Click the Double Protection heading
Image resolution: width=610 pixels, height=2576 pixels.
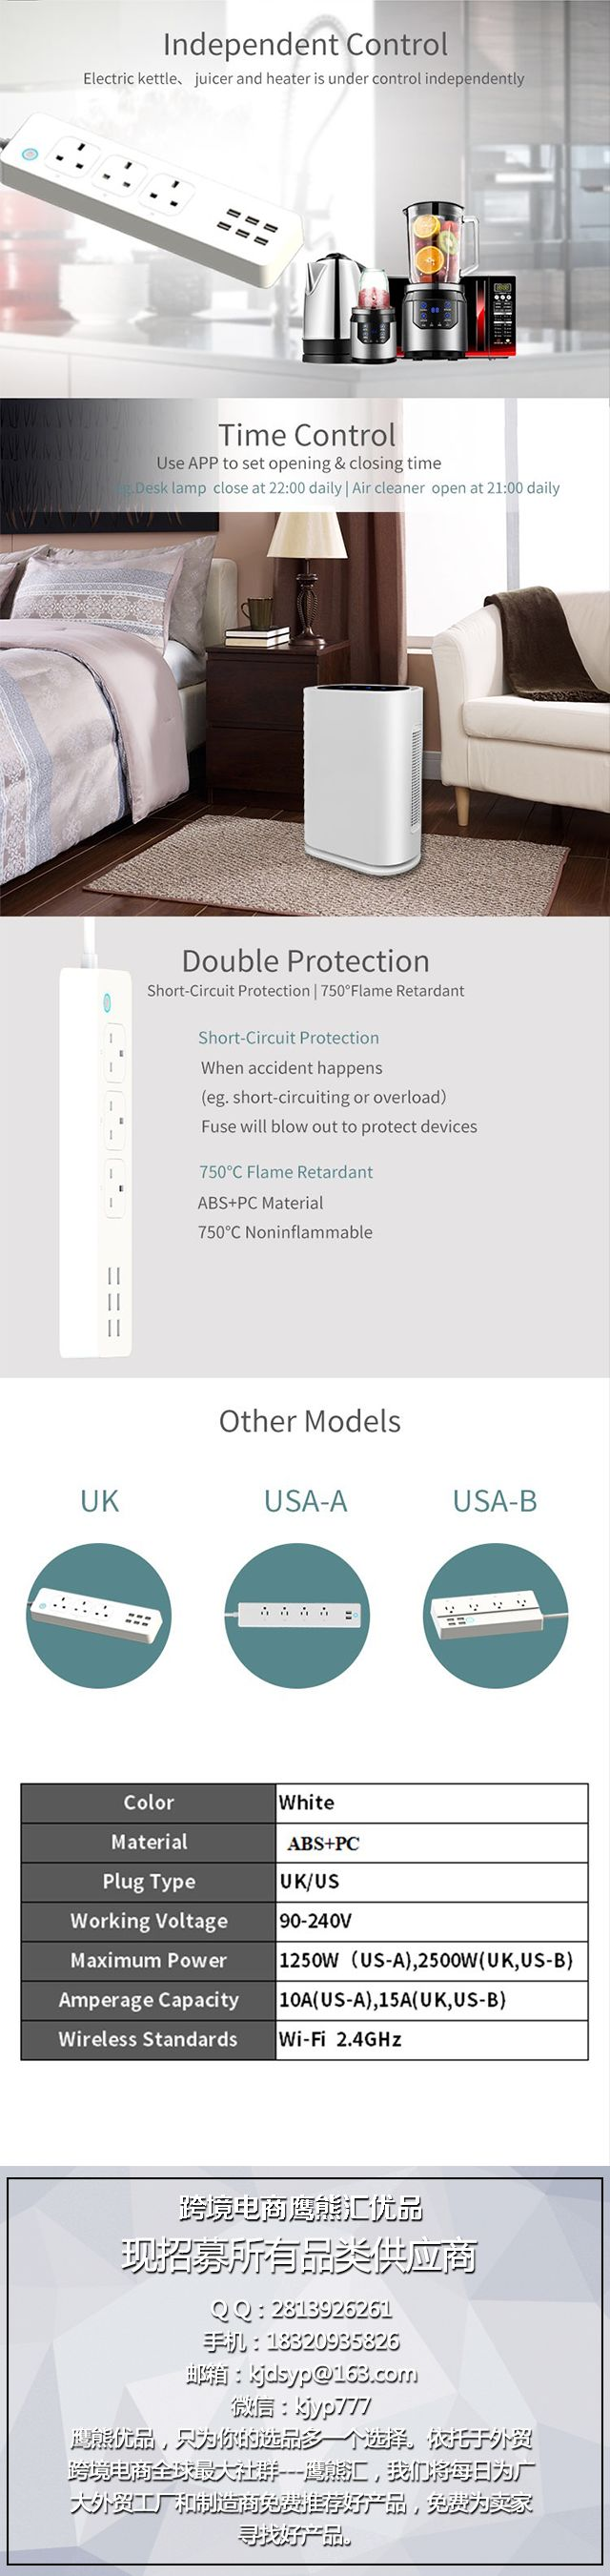pos(305,960)
